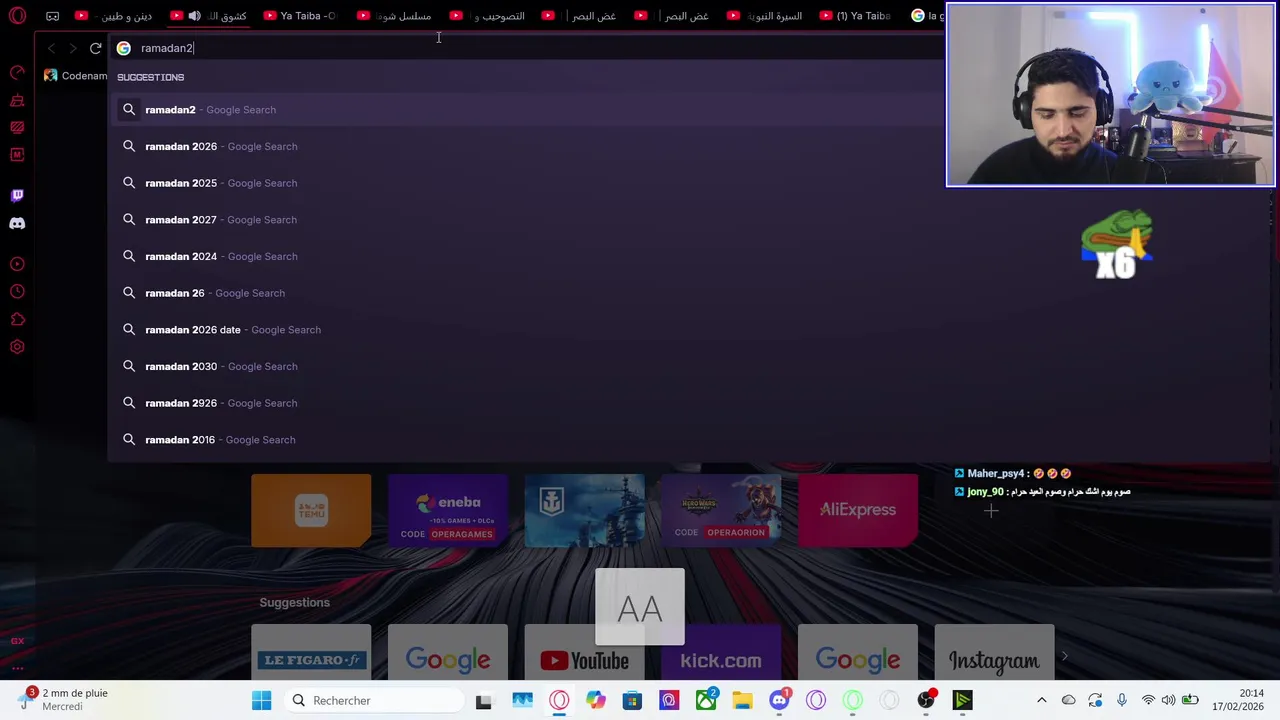
Task: Switch to the (1) Ya Taiba tab
Action: click(x=855, y=16)
